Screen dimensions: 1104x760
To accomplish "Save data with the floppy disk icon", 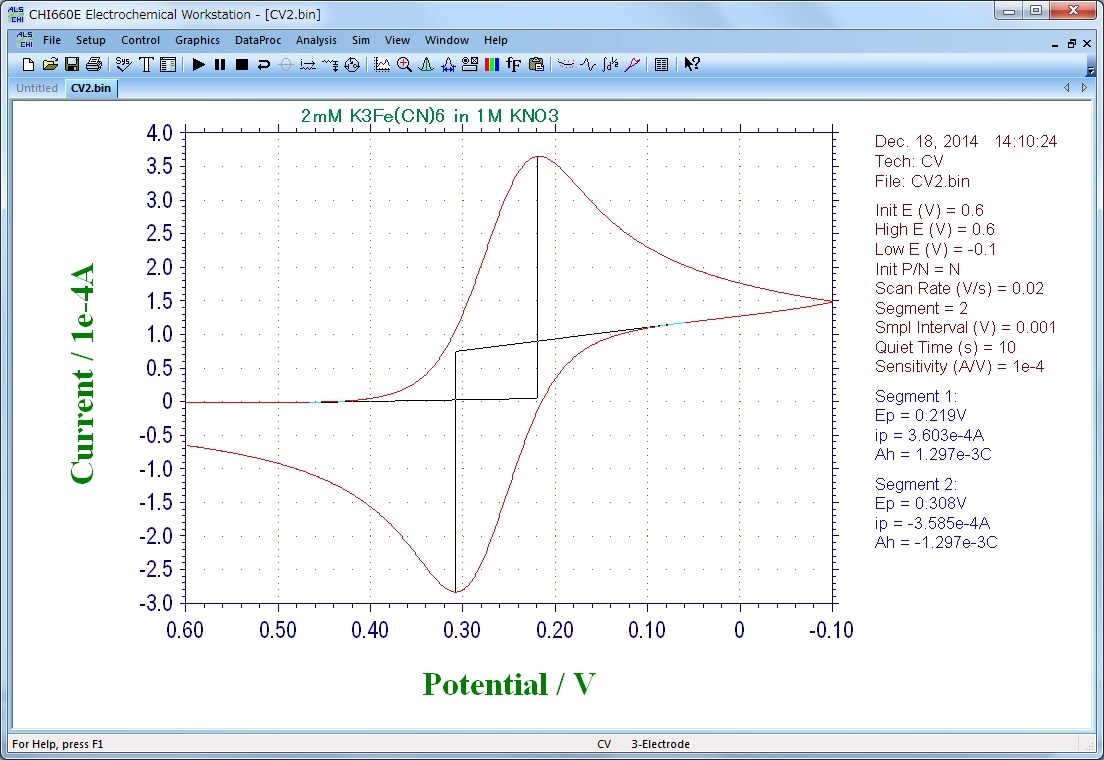I will [x=72, y=65].
